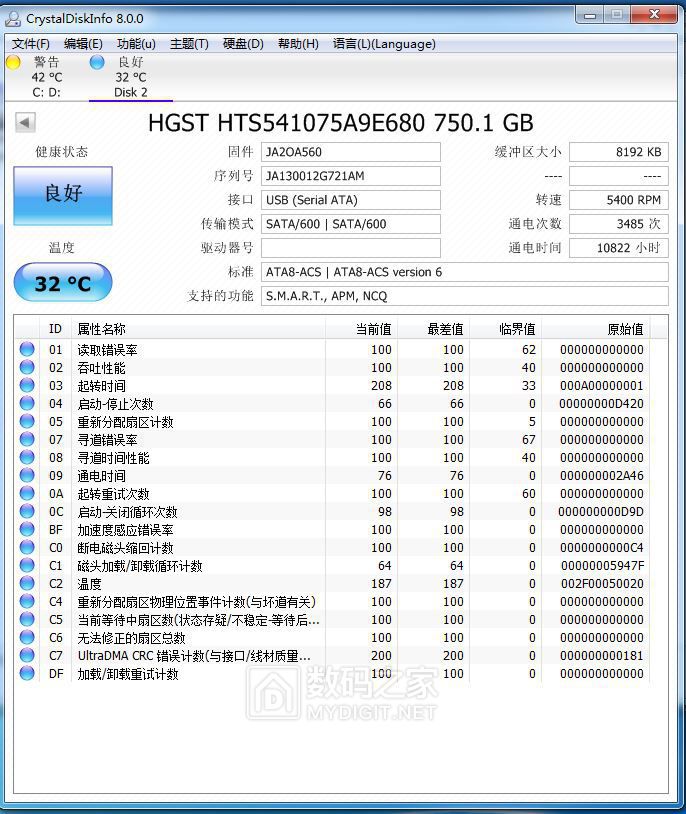The width and height of the screenshot is (686, 814).
Task: Click the blue good status circle for Disk 2
Action: coord(97,62)
